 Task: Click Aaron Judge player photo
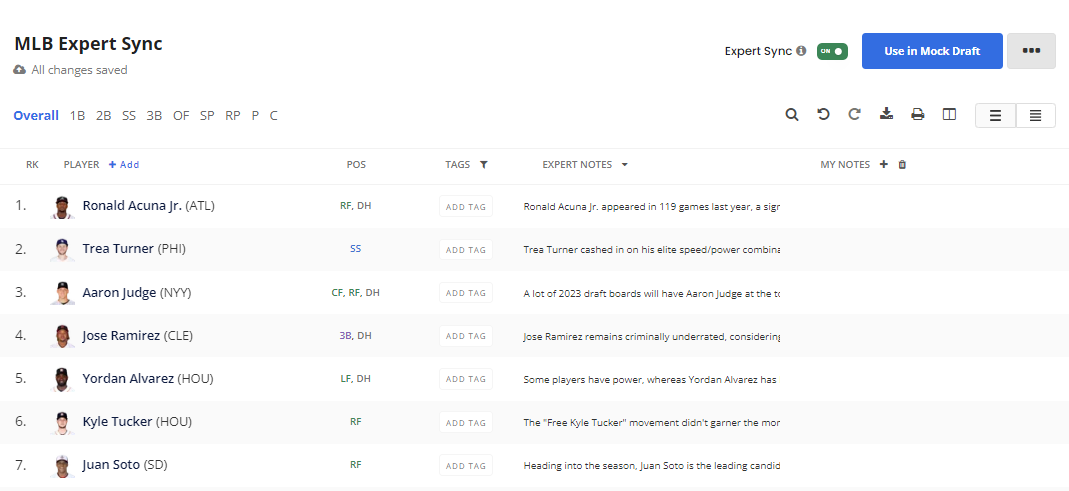(63, 293)
